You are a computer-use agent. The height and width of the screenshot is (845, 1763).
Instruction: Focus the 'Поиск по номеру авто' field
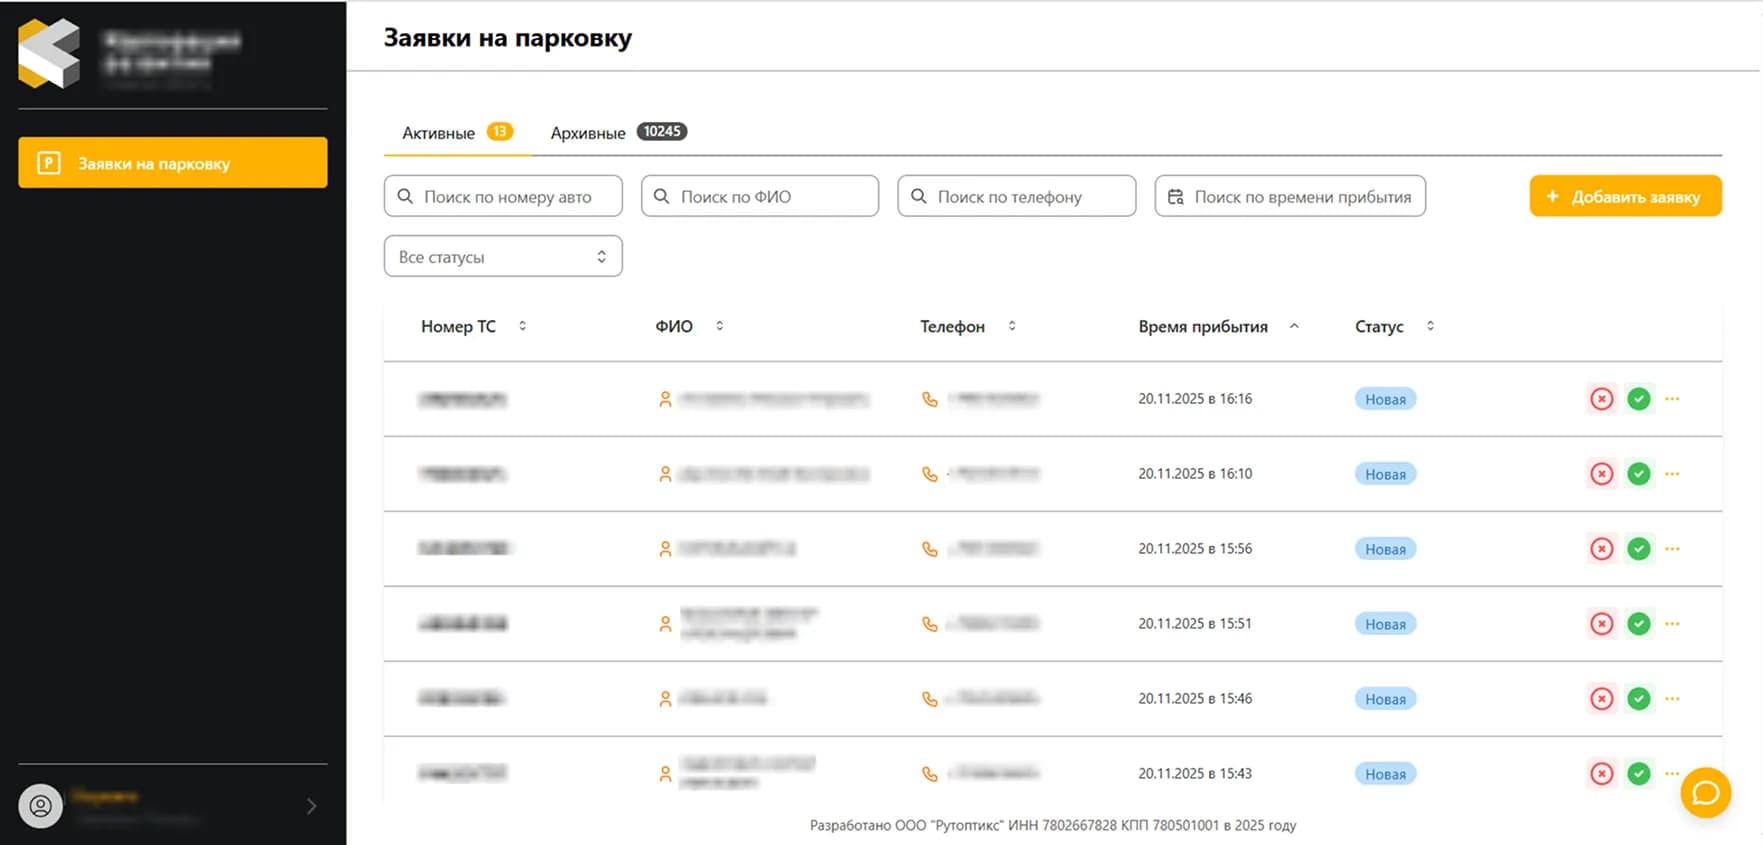[503, 197]
